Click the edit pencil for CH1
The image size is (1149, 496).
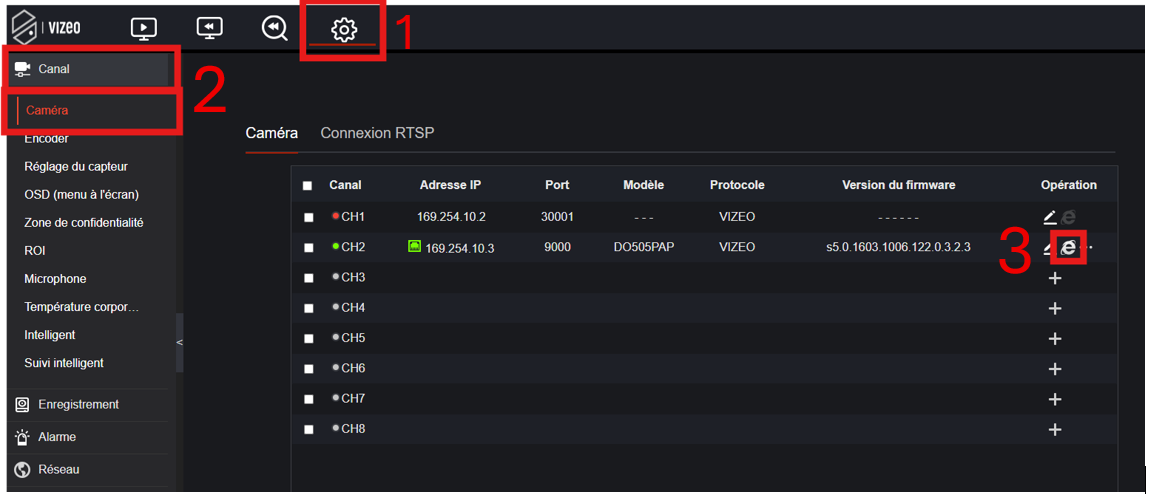tap(1049, 217)
